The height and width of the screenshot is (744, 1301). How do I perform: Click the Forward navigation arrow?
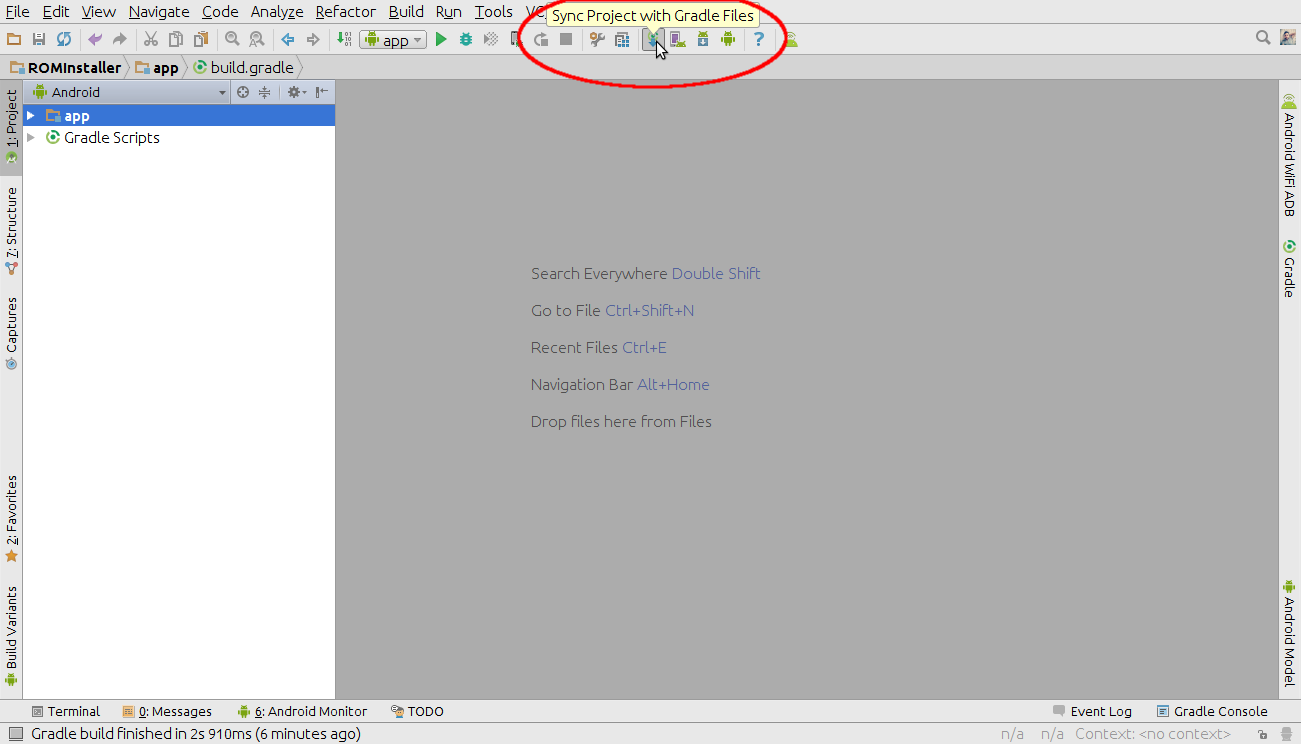click(313, 39)
